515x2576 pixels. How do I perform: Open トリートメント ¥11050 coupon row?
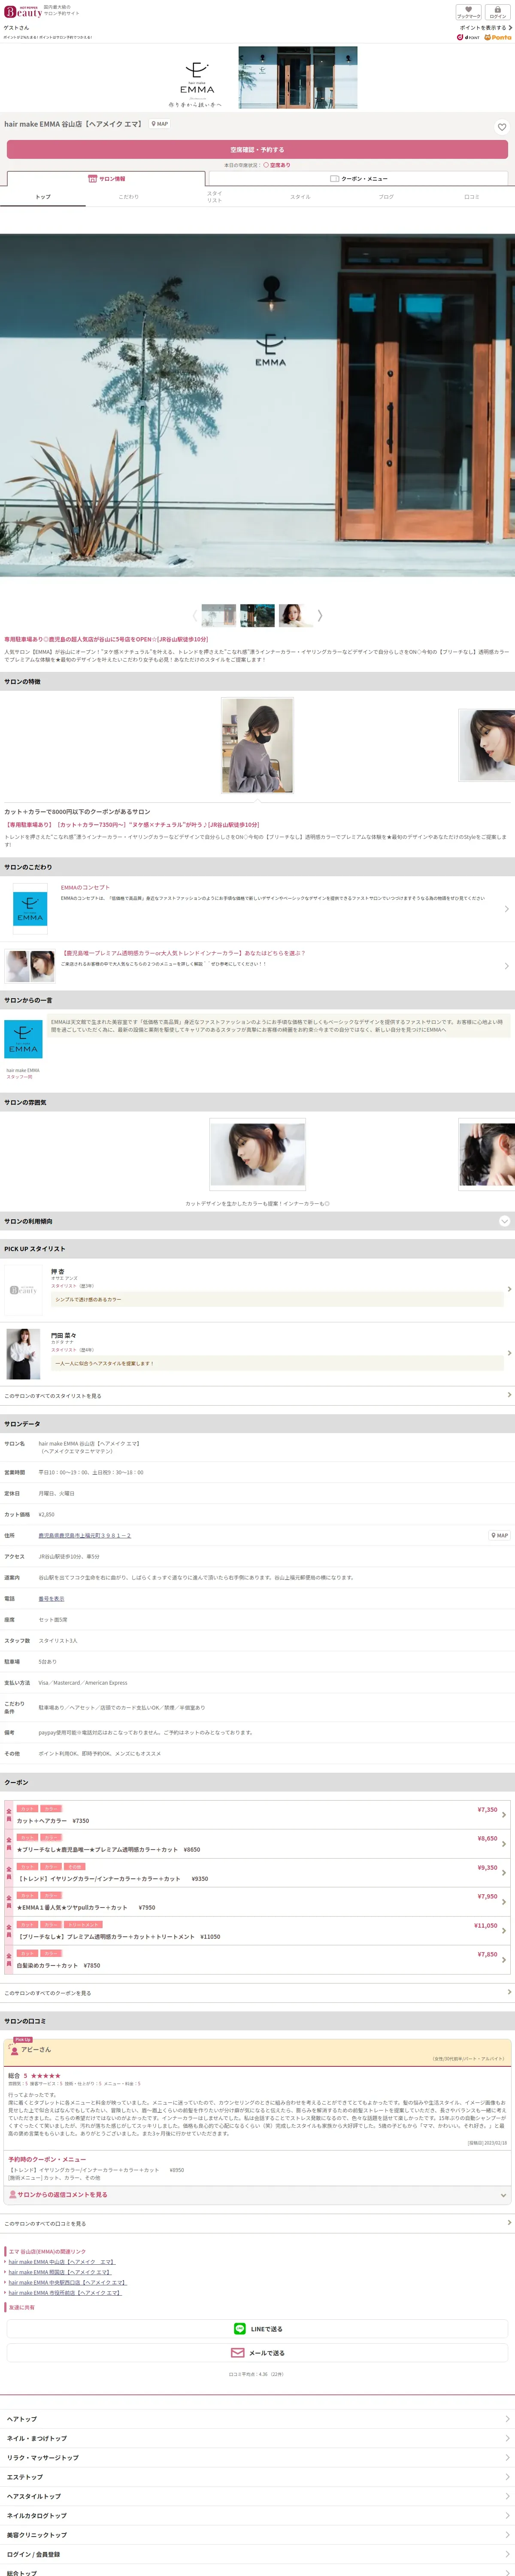(257, 1931)
